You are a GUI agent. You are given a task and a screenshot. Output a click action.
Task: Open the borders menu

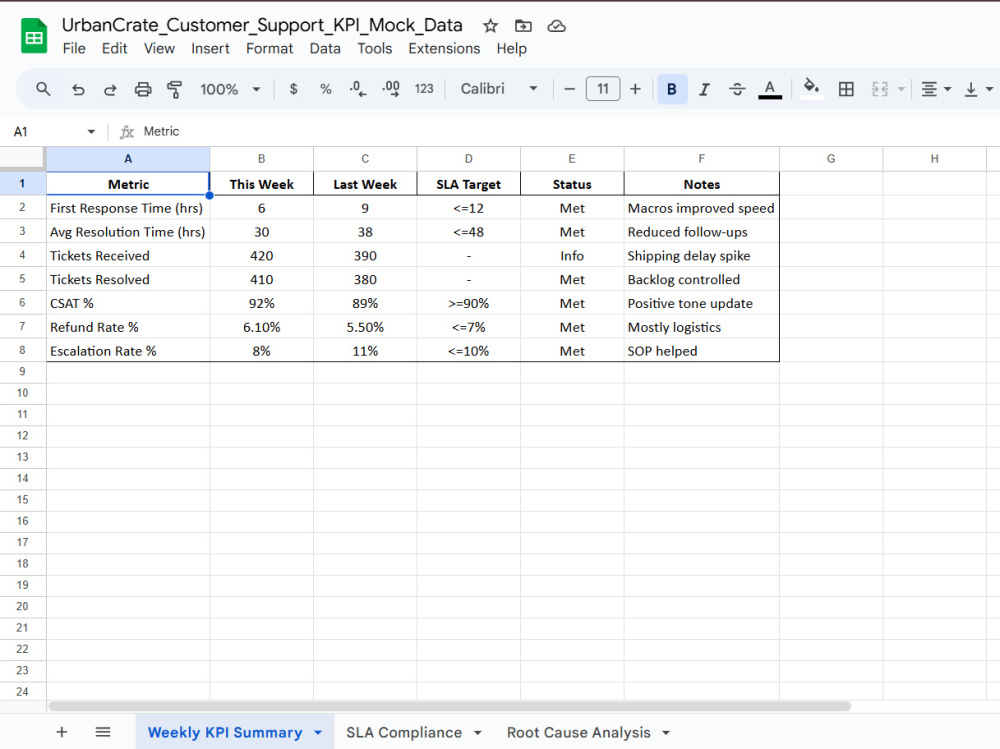(x=846, y=89)
